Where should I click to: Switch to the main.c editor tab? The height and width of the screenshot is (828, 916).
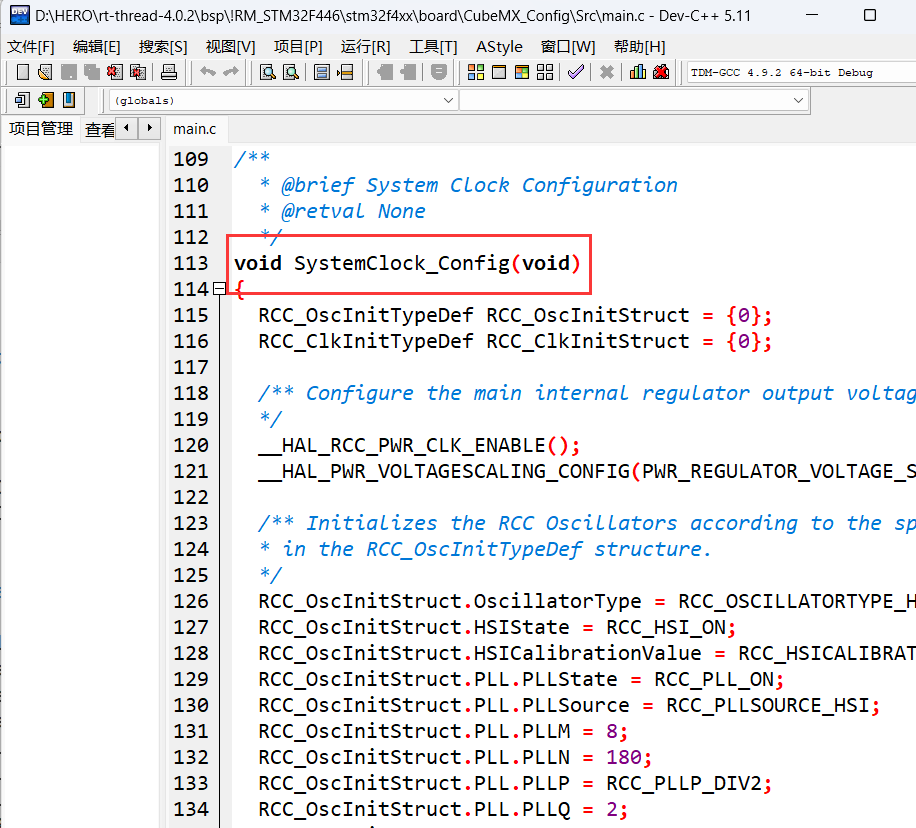click(x=195, y=129)
